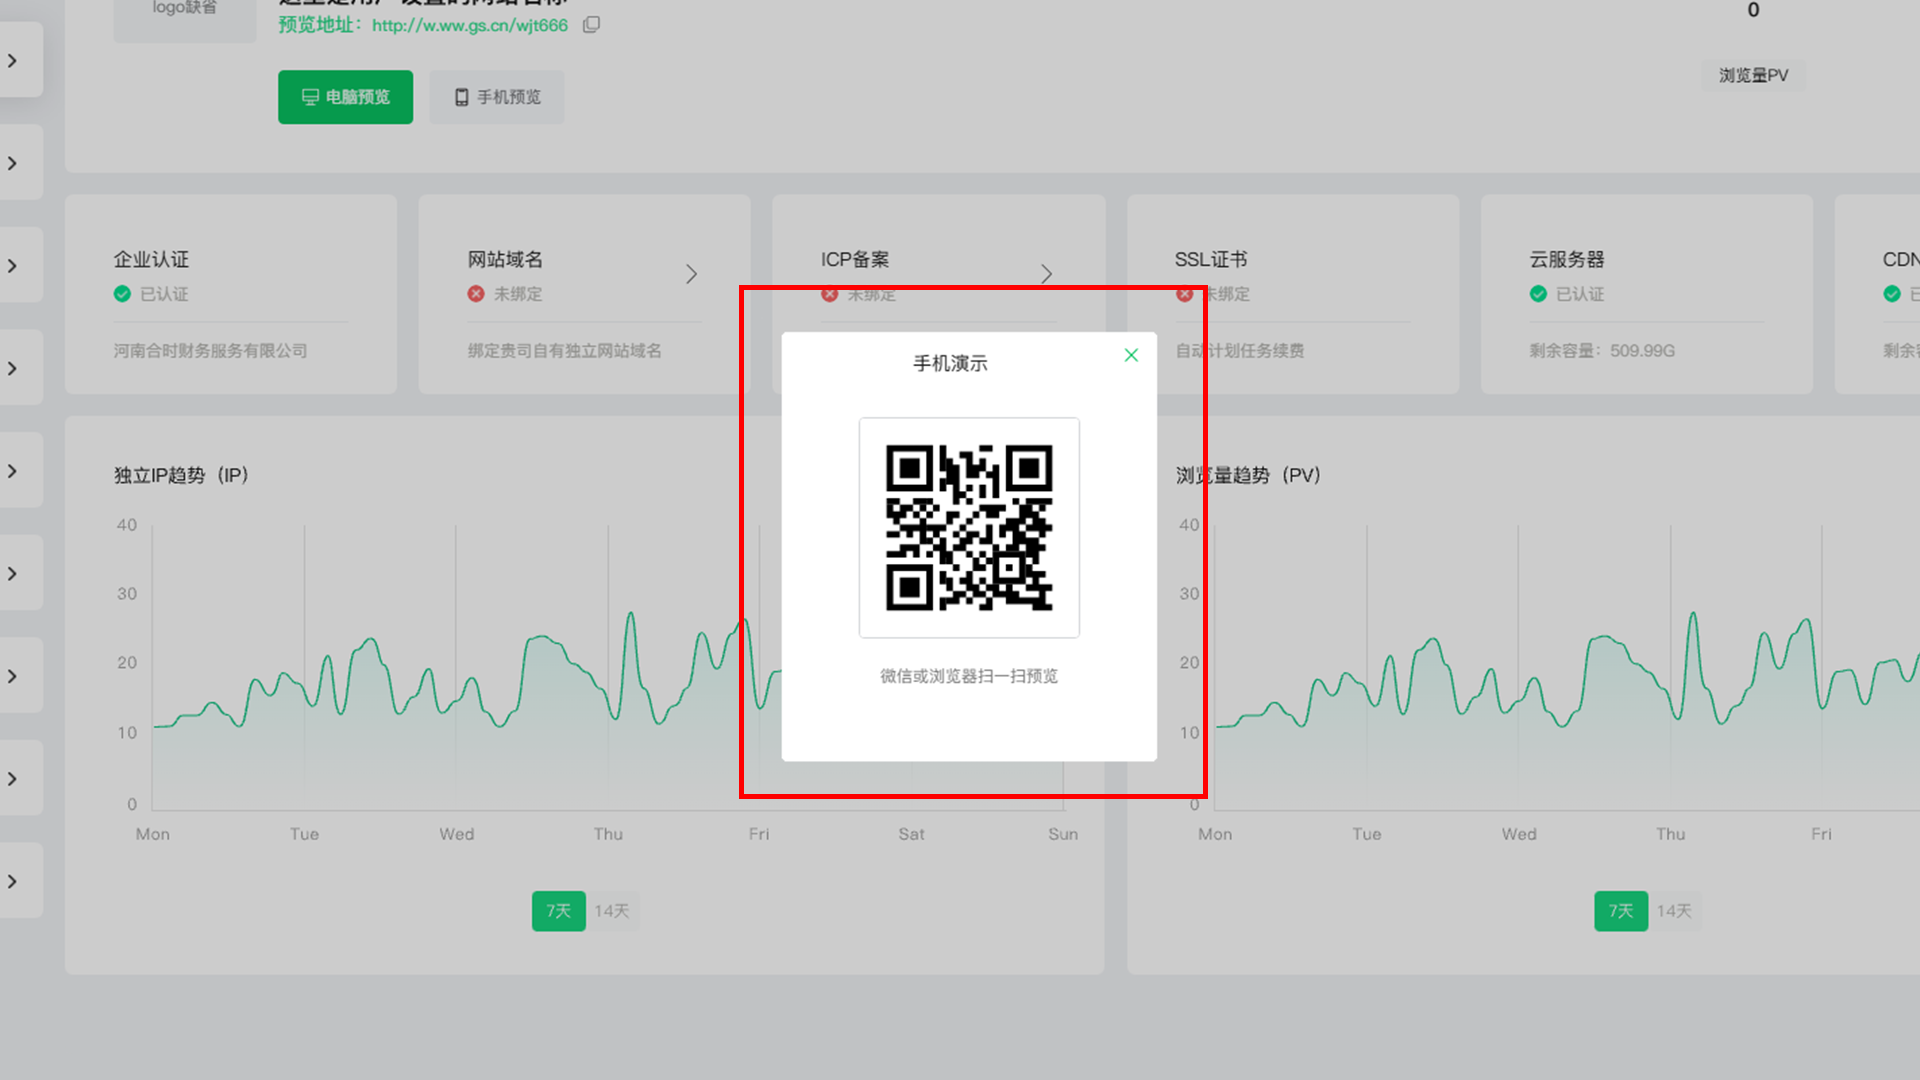Select 7天 under 独立IP趋势 chart
Image resolution: width=1920 pixels, height=1080 pixels.
tap(558, 911)
